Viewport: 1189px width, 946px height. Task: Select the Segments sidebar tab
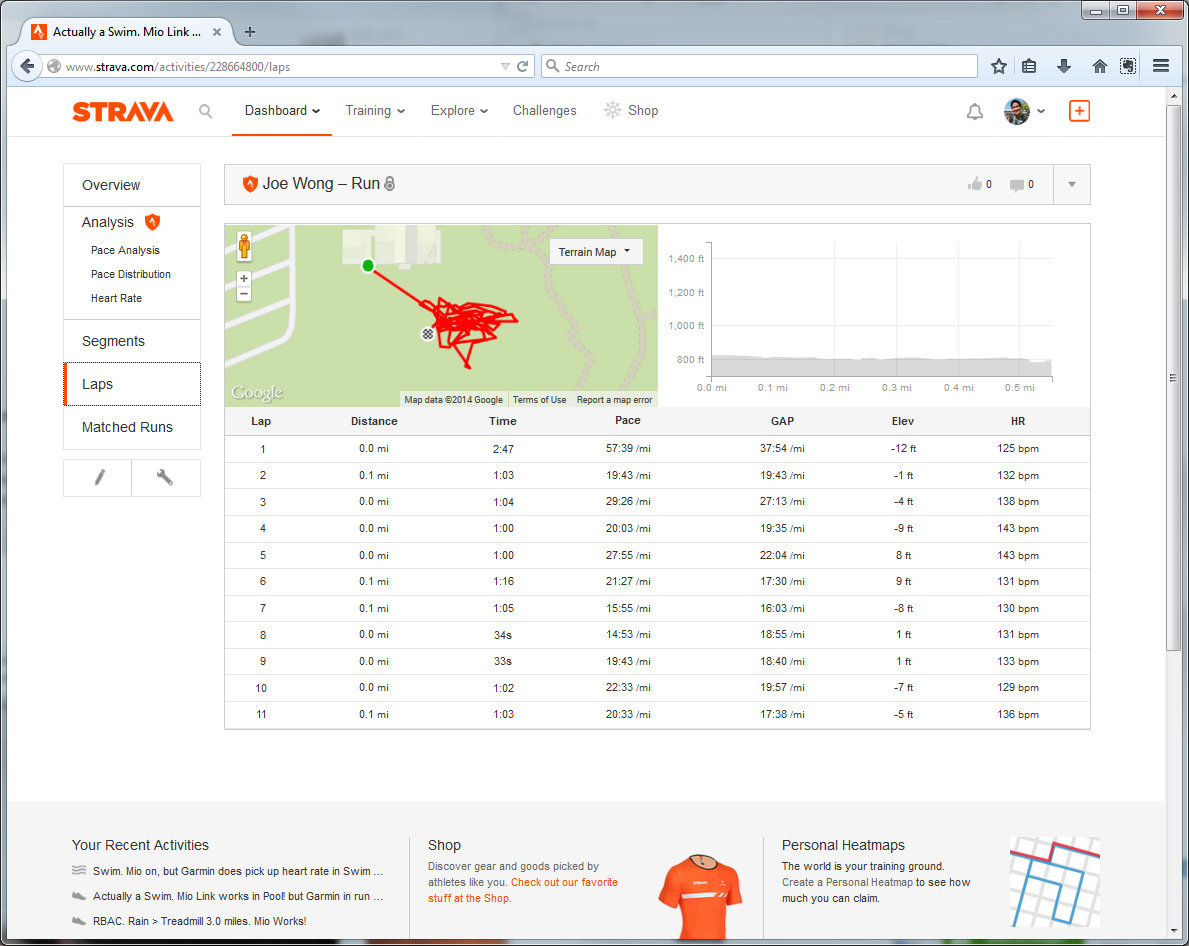point(113,341)
